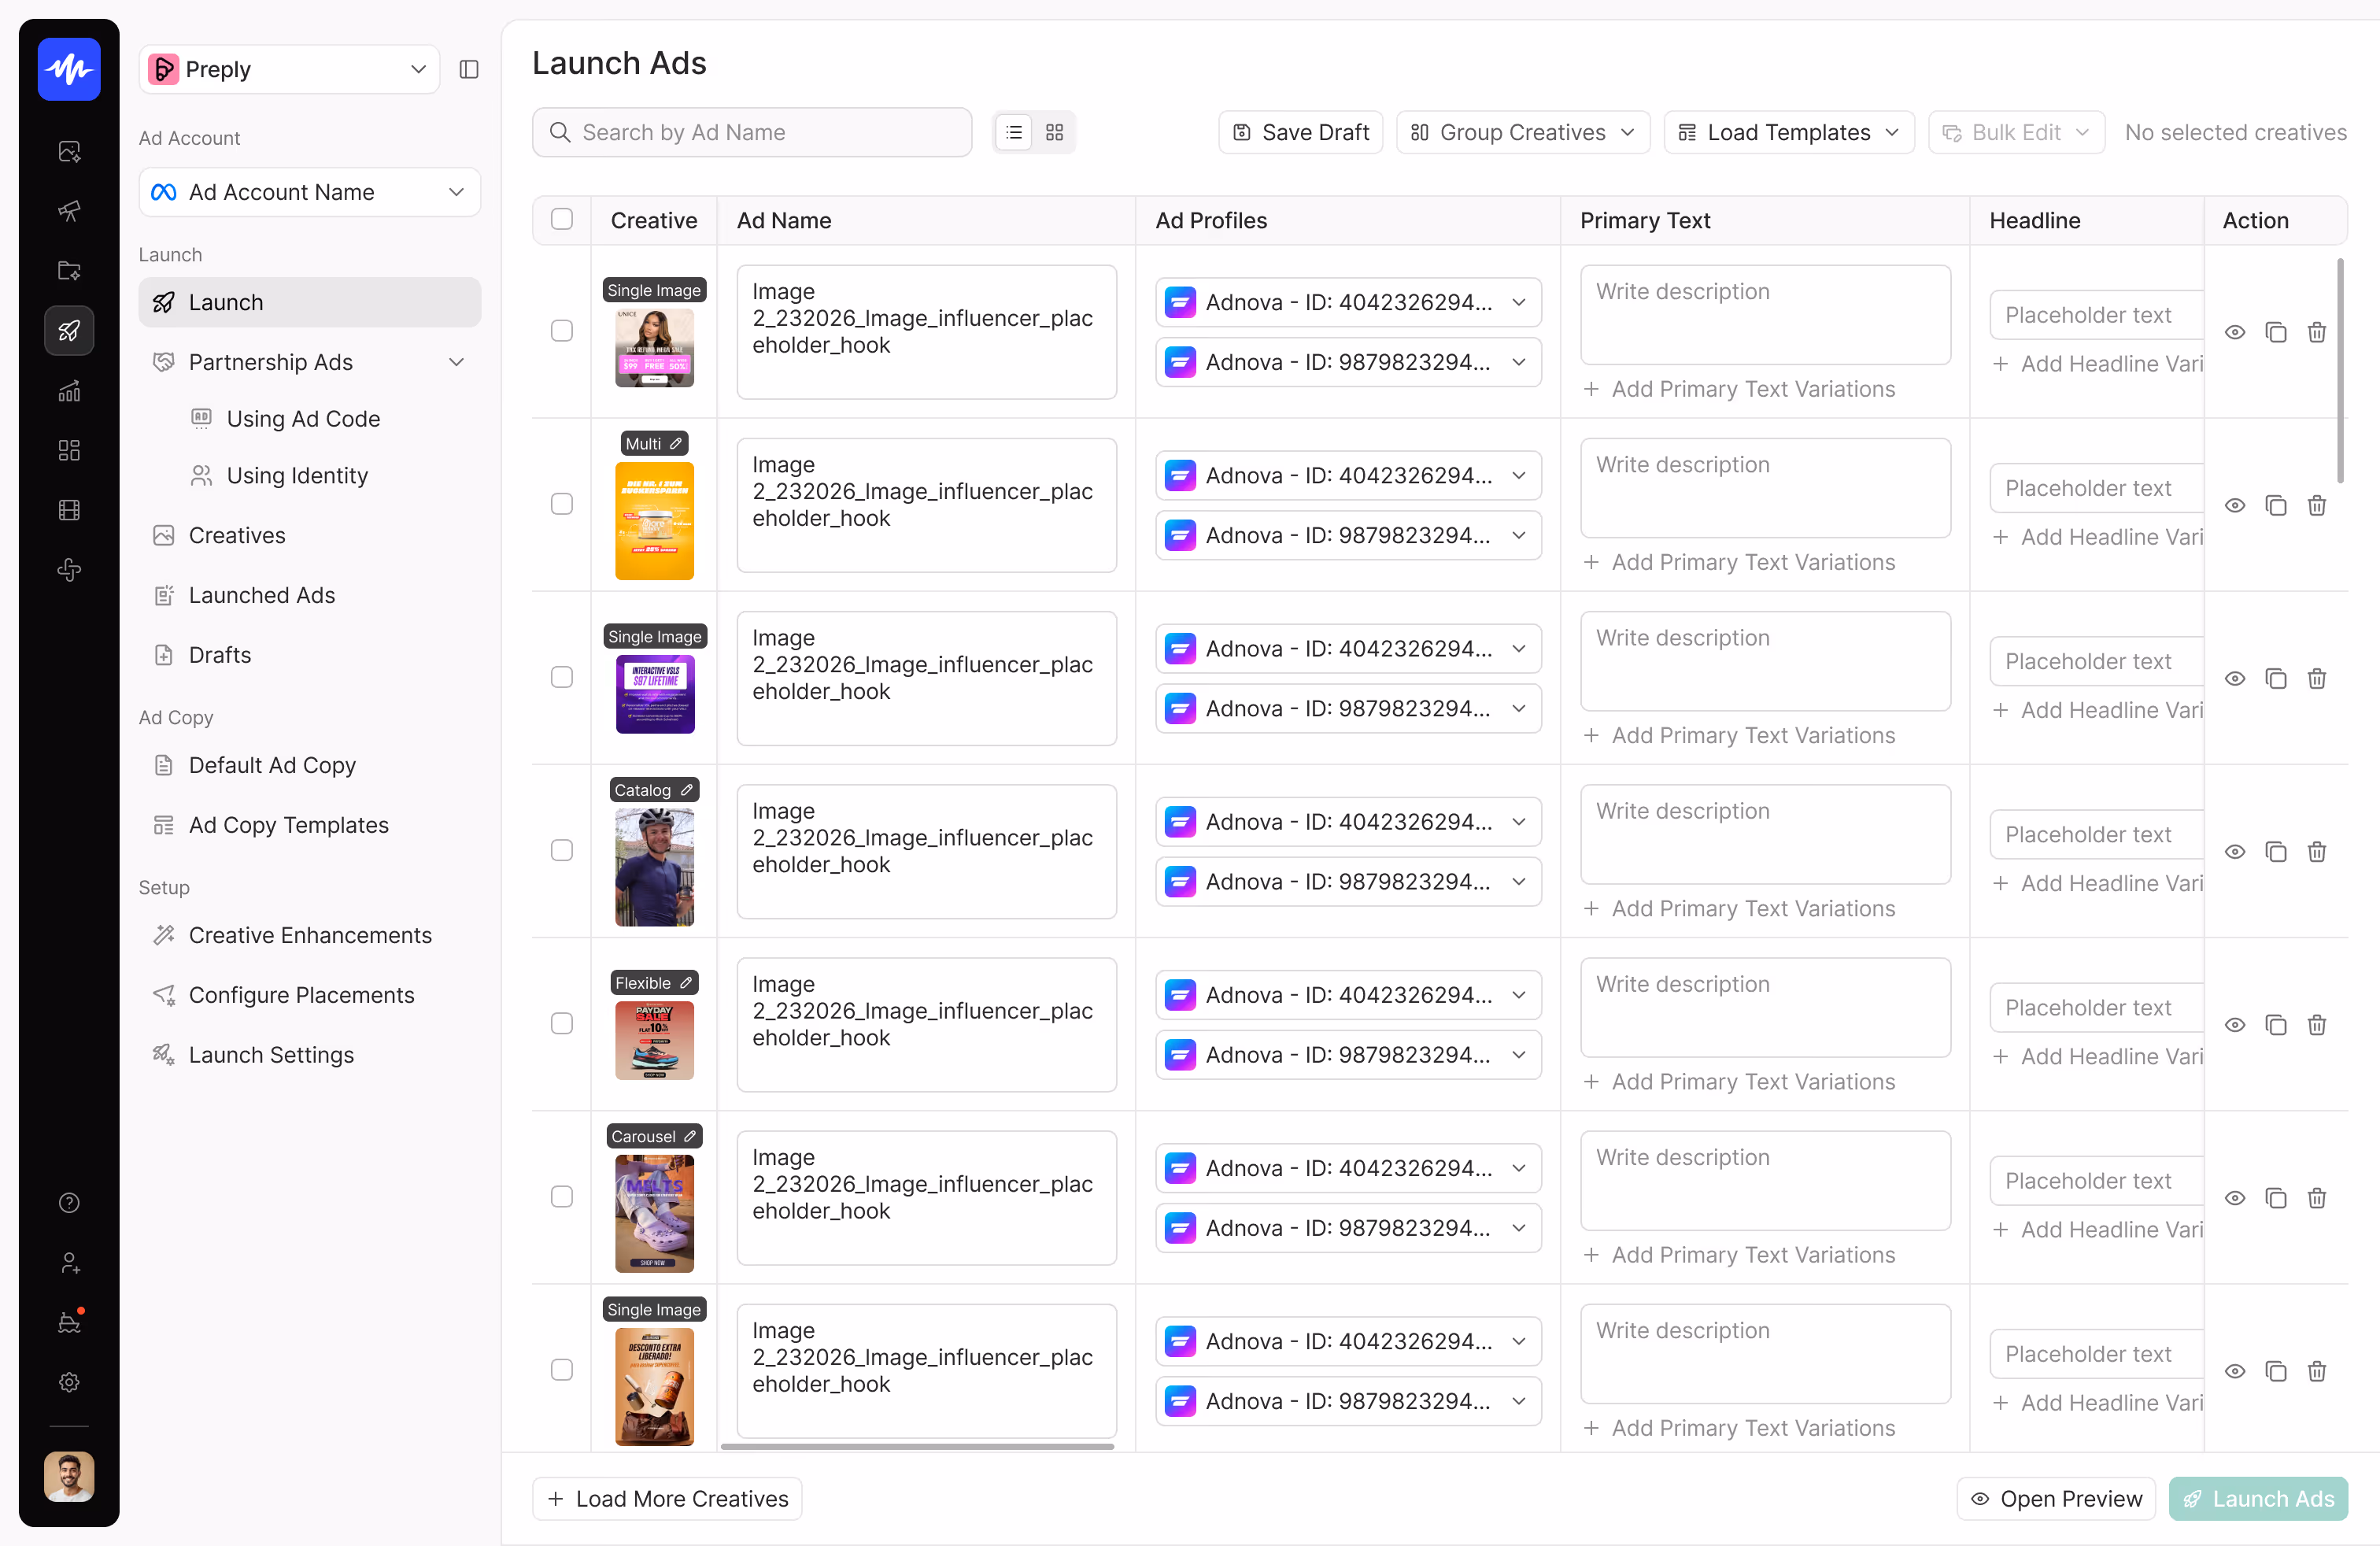This screenshot has width=2380, height=1546.
Task: Open the settings gear in dark sidebar
Action: pos(69,1382)
